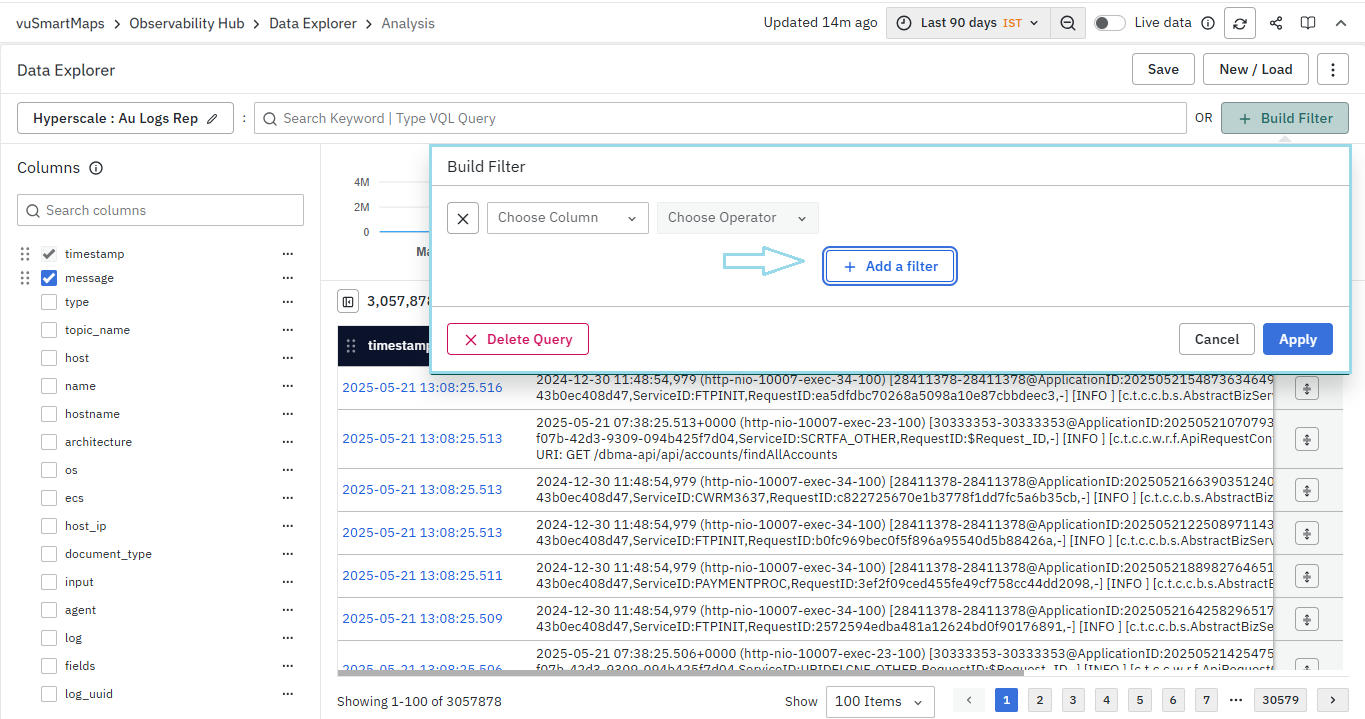Open the Last 90 days time picker
This screenshot has height=719, width=1365.
(968, 23)
